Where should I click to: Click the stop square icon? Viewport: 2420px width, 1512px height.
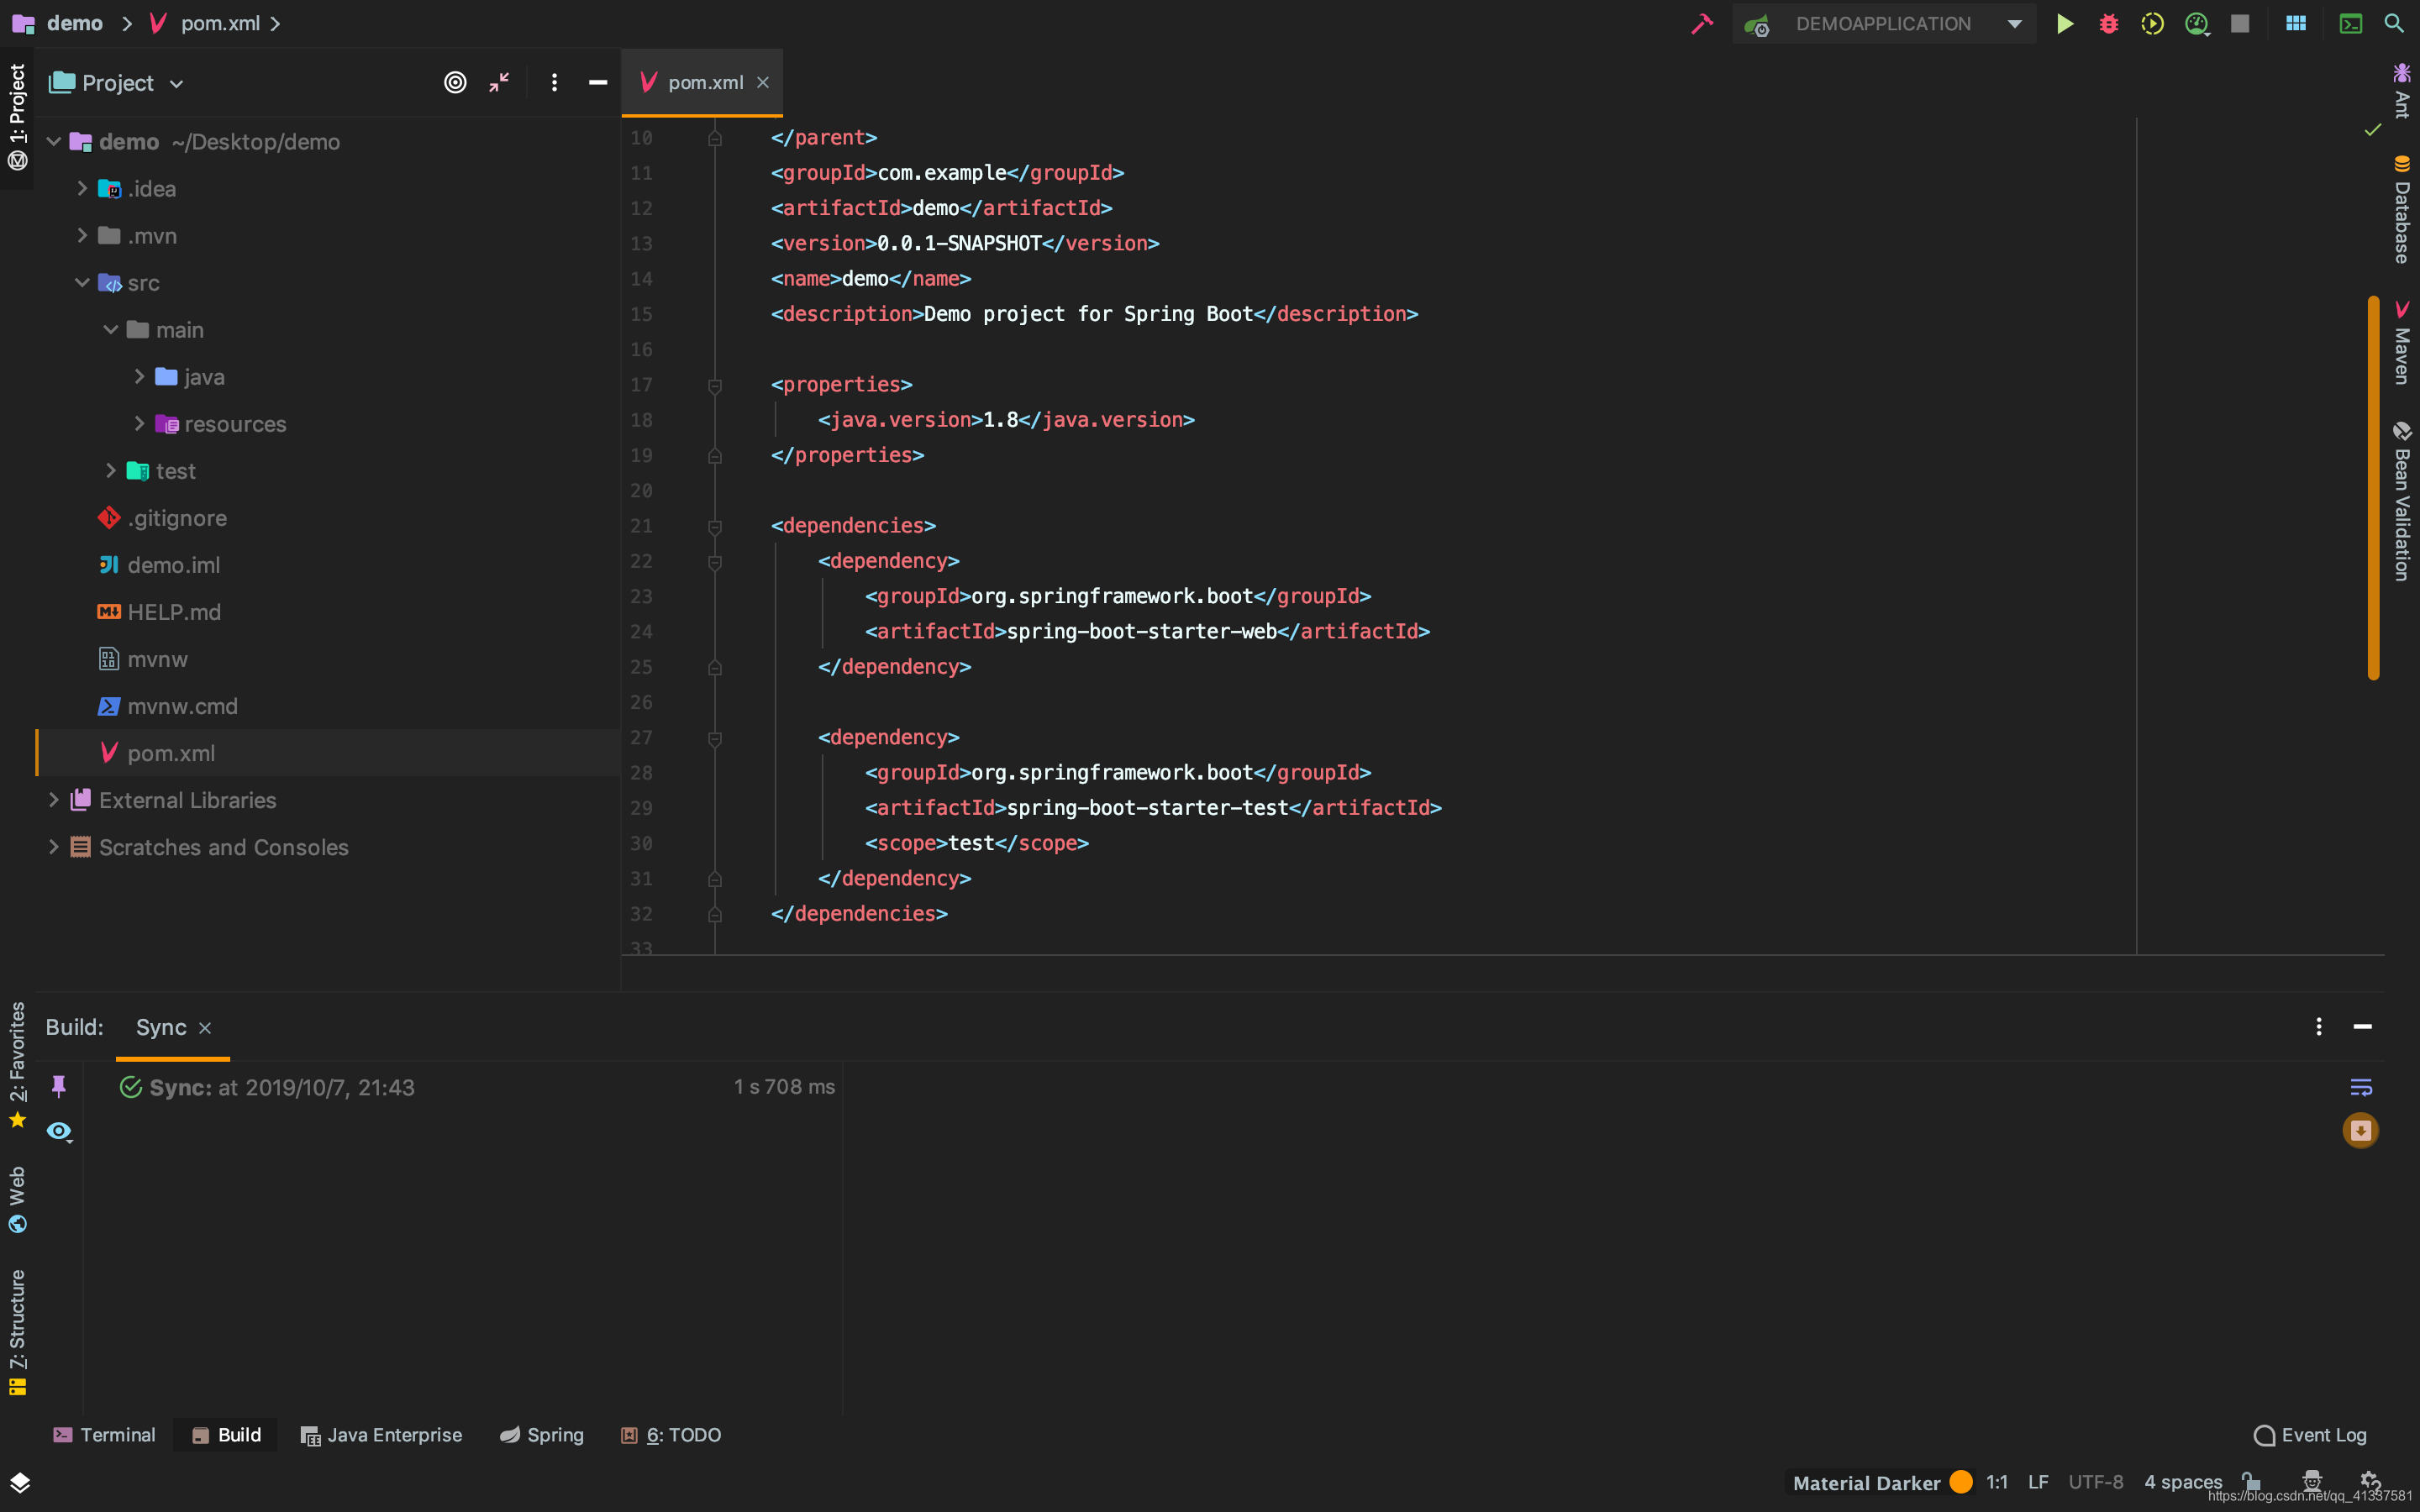[2240, 24]
